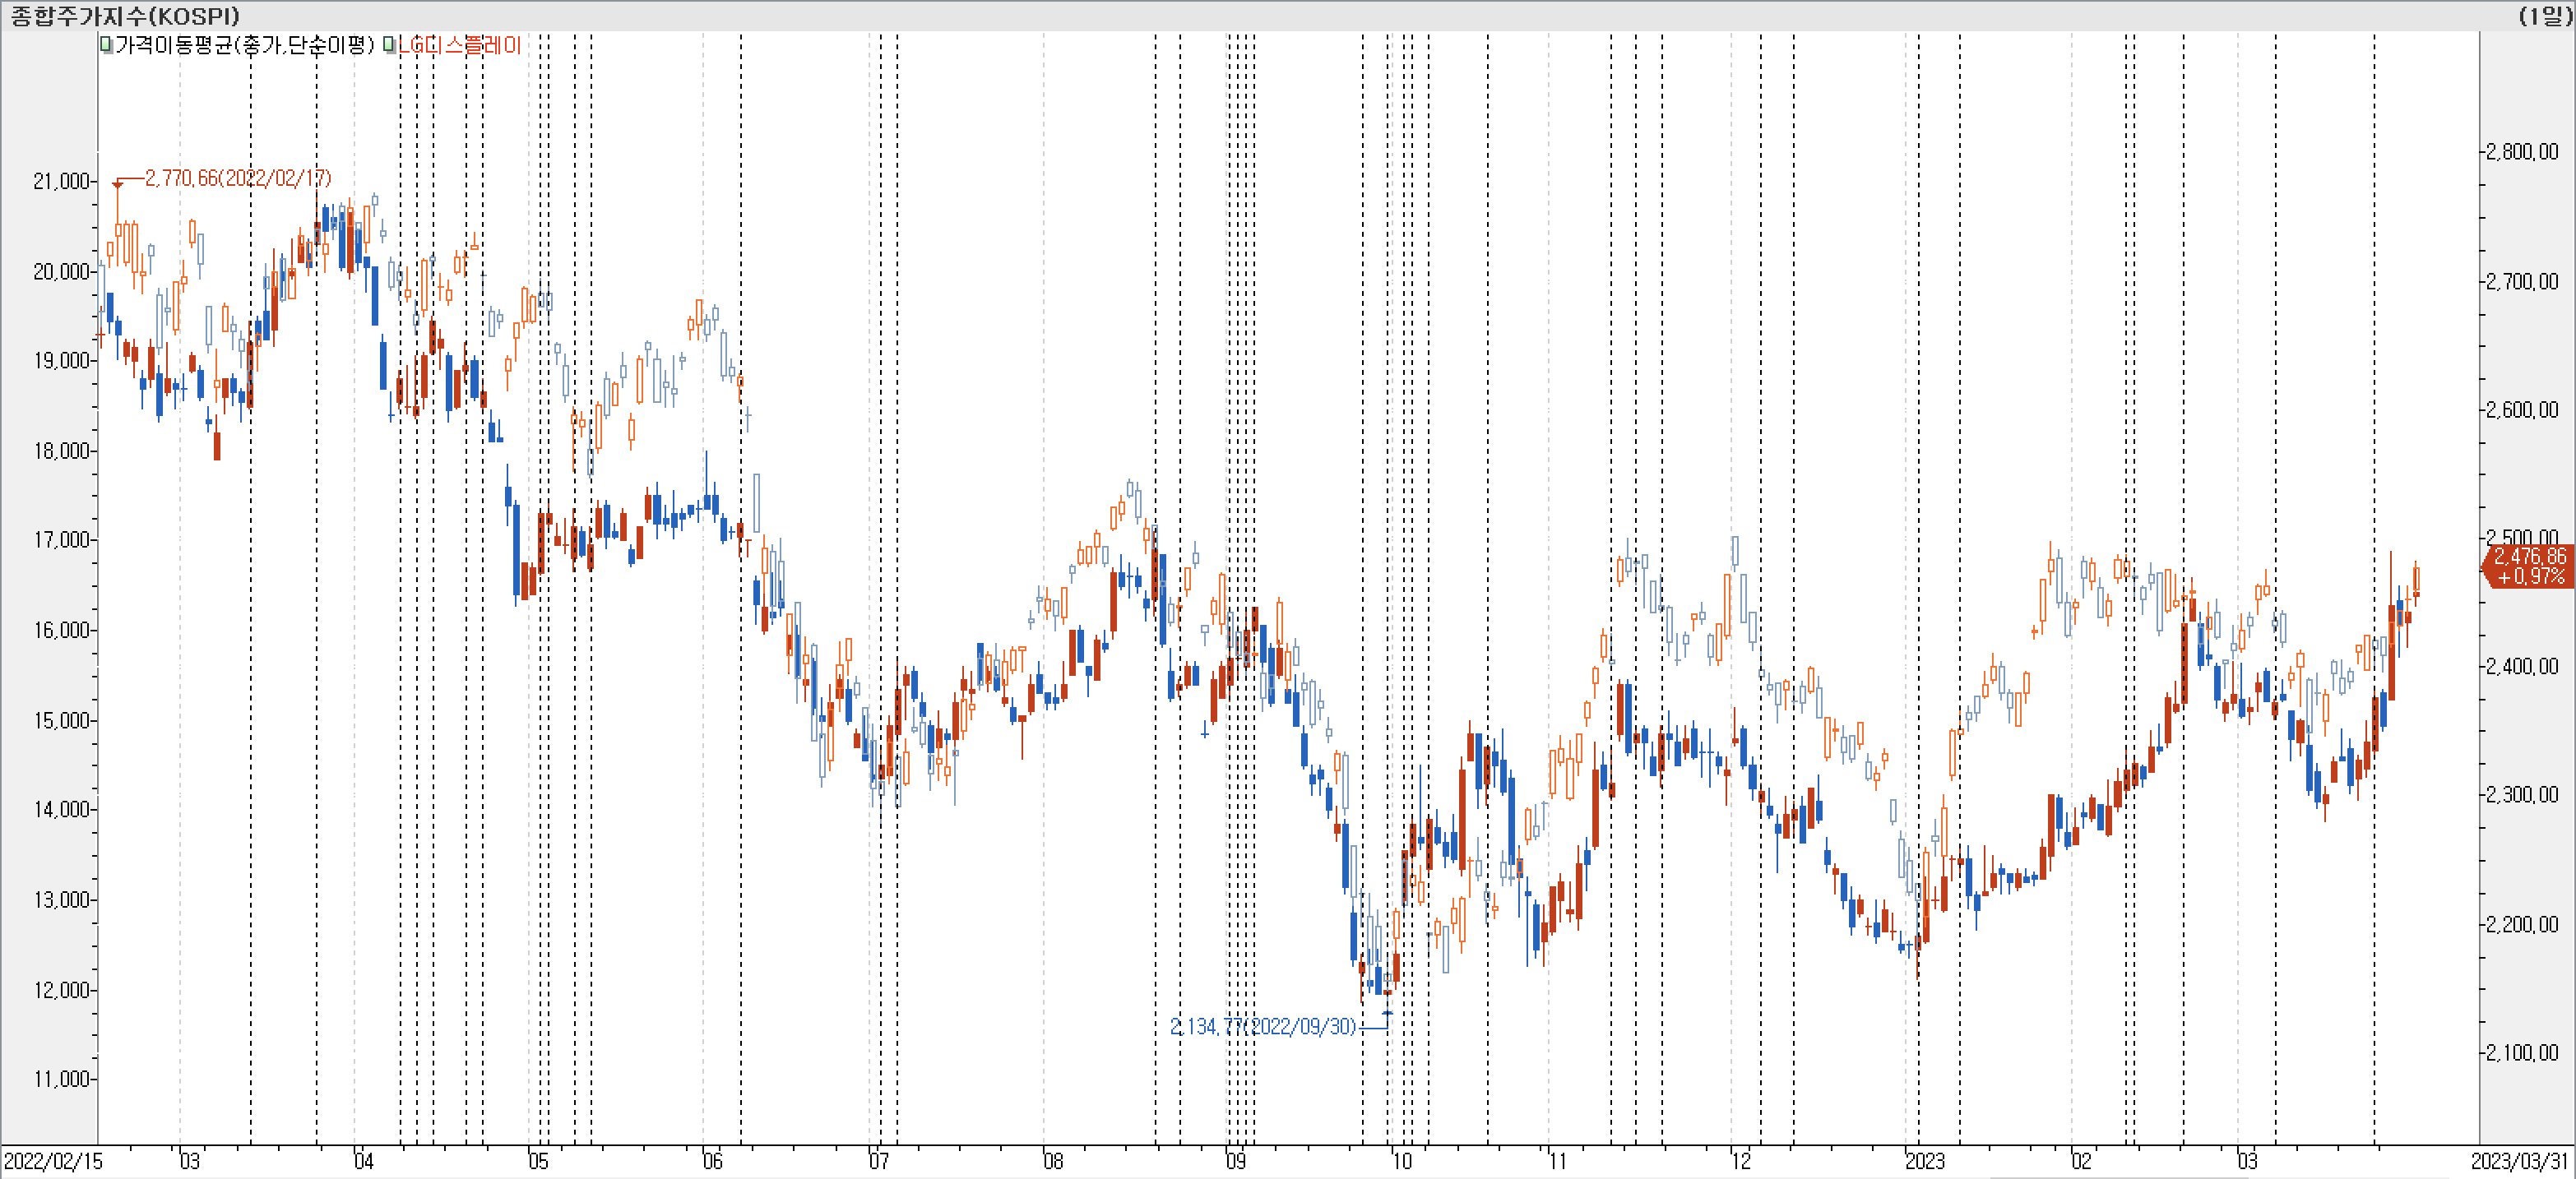Click the green legend icon before 가격이동평균

pos(106,45)
